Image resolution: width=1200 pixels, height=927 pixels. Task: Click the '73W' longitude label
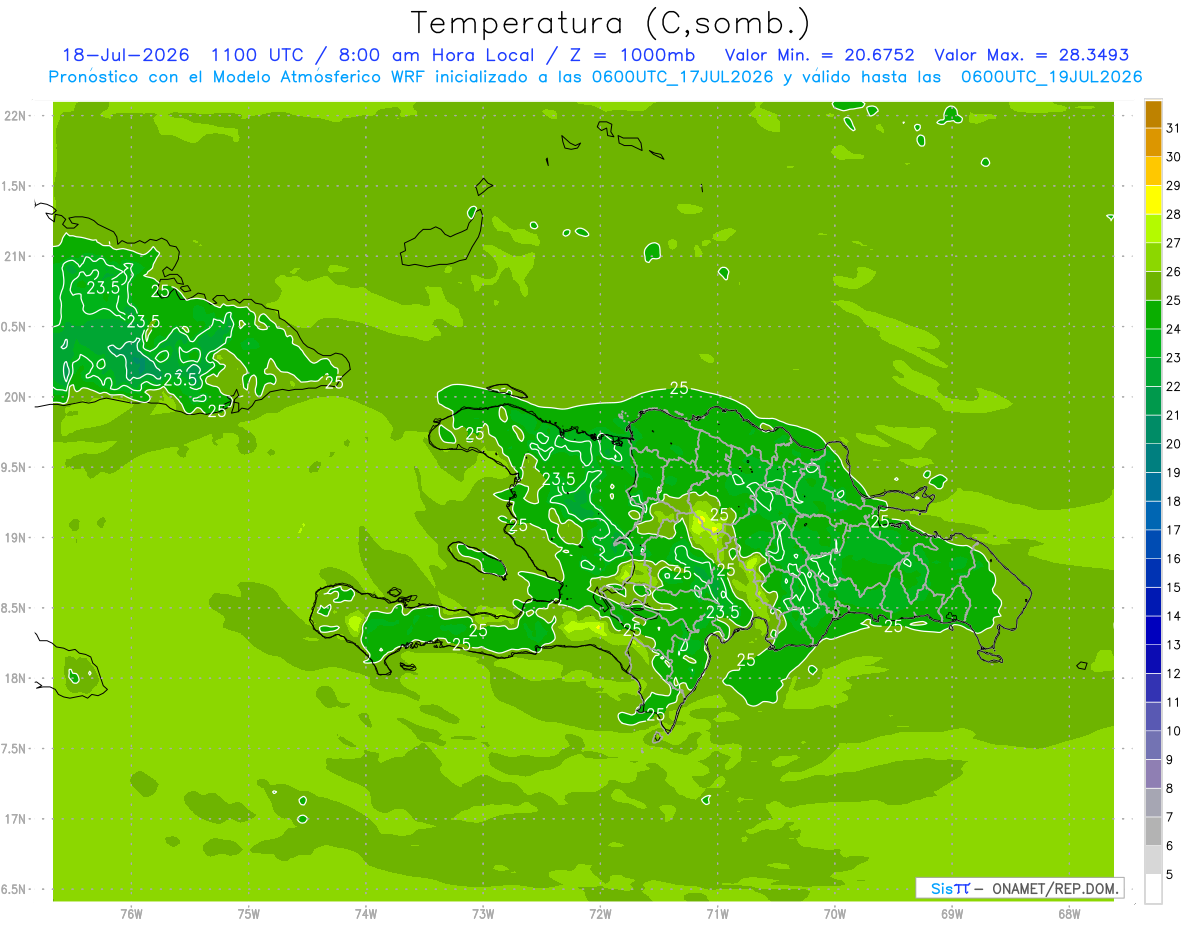pos(483,914)
